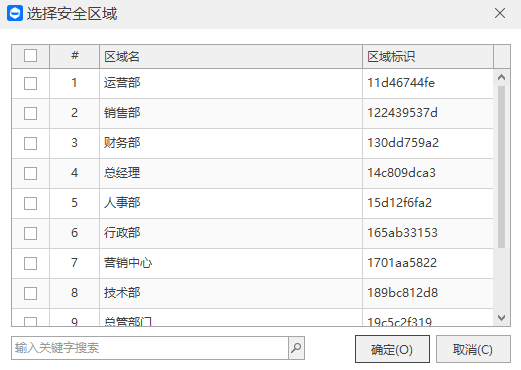
Task: Select the 行政部 name cell
Action: [231, 233]
